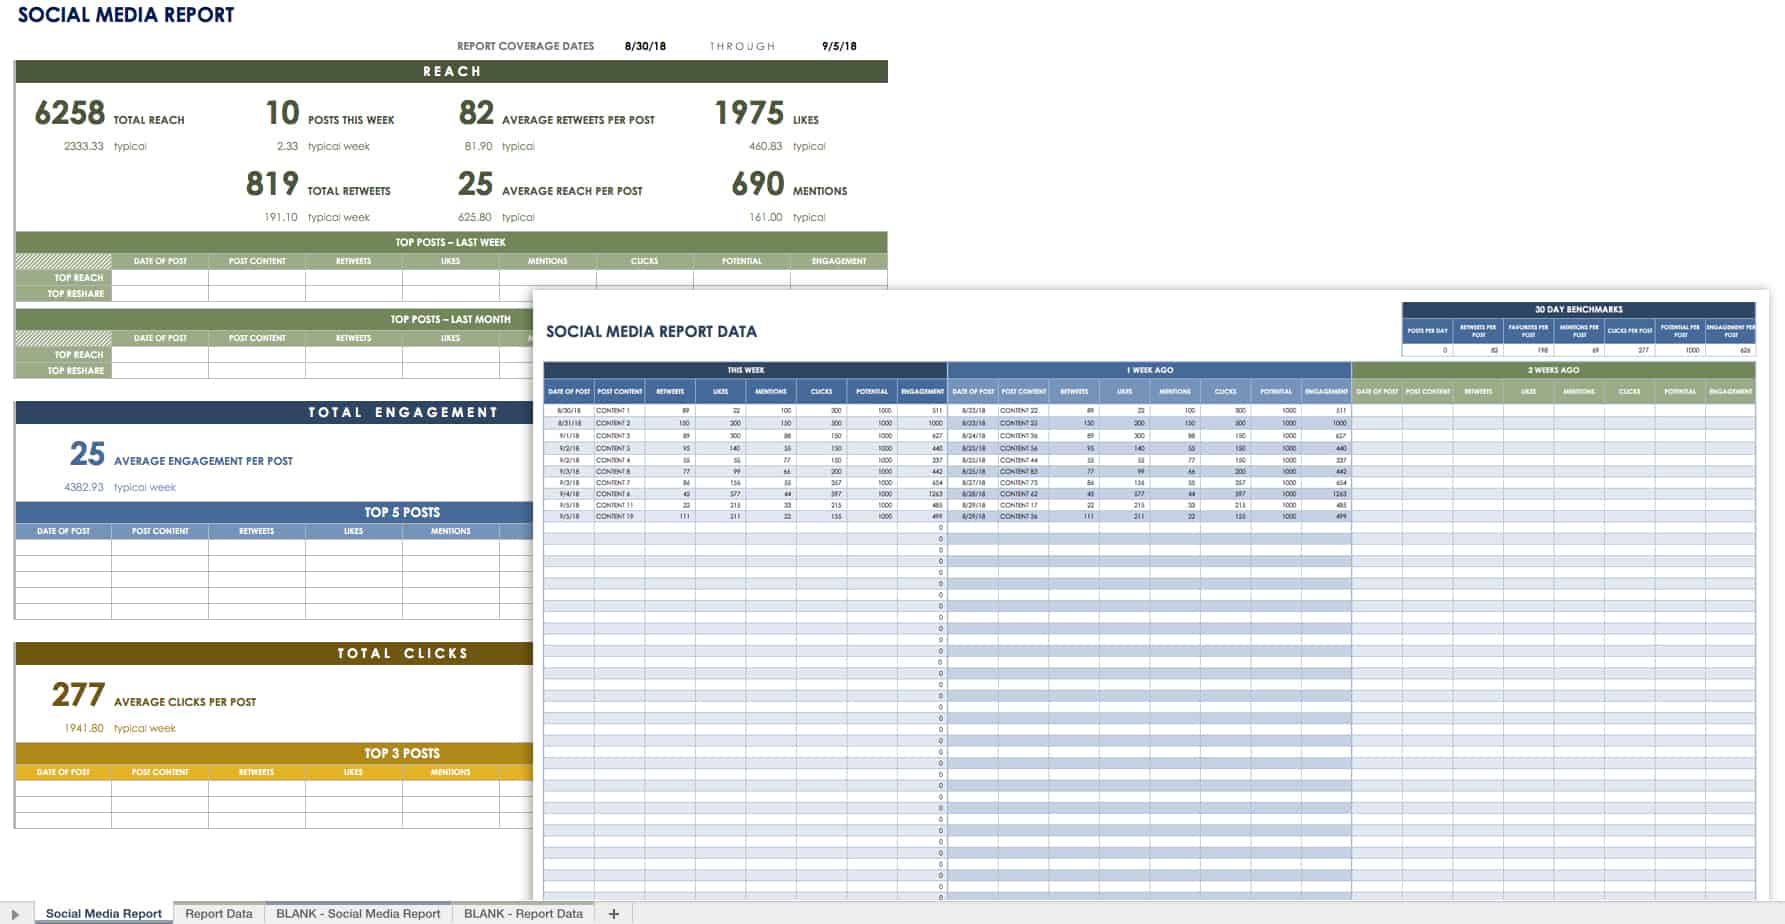1785x924 pixels.
Task: Click the REACH section header bar
Action: pyautogui.click(x=451, y=72)
